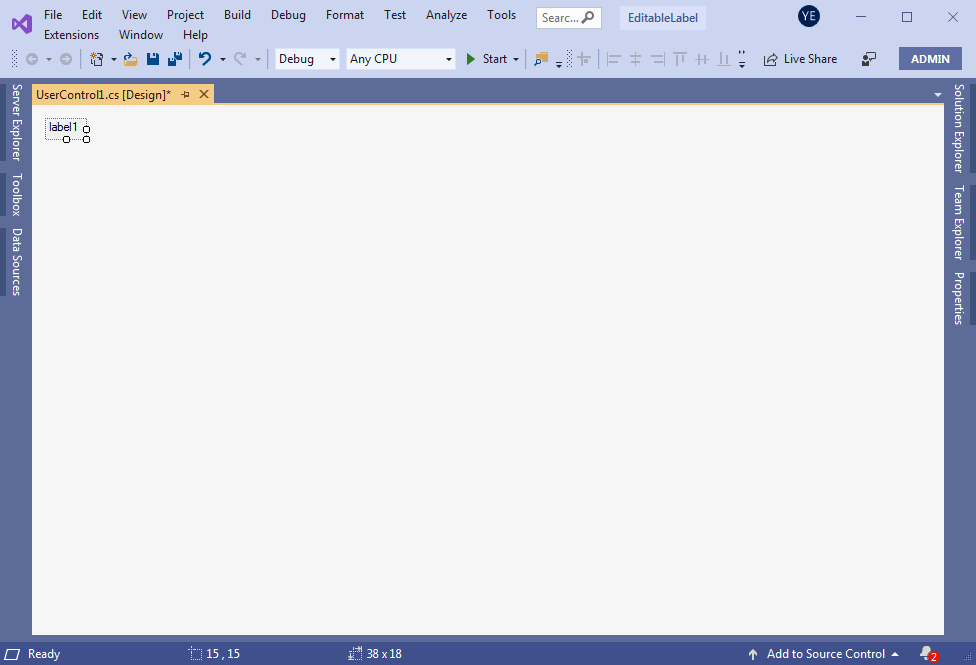Toggle pin on UserControl1.cs tab

(186, 94)
